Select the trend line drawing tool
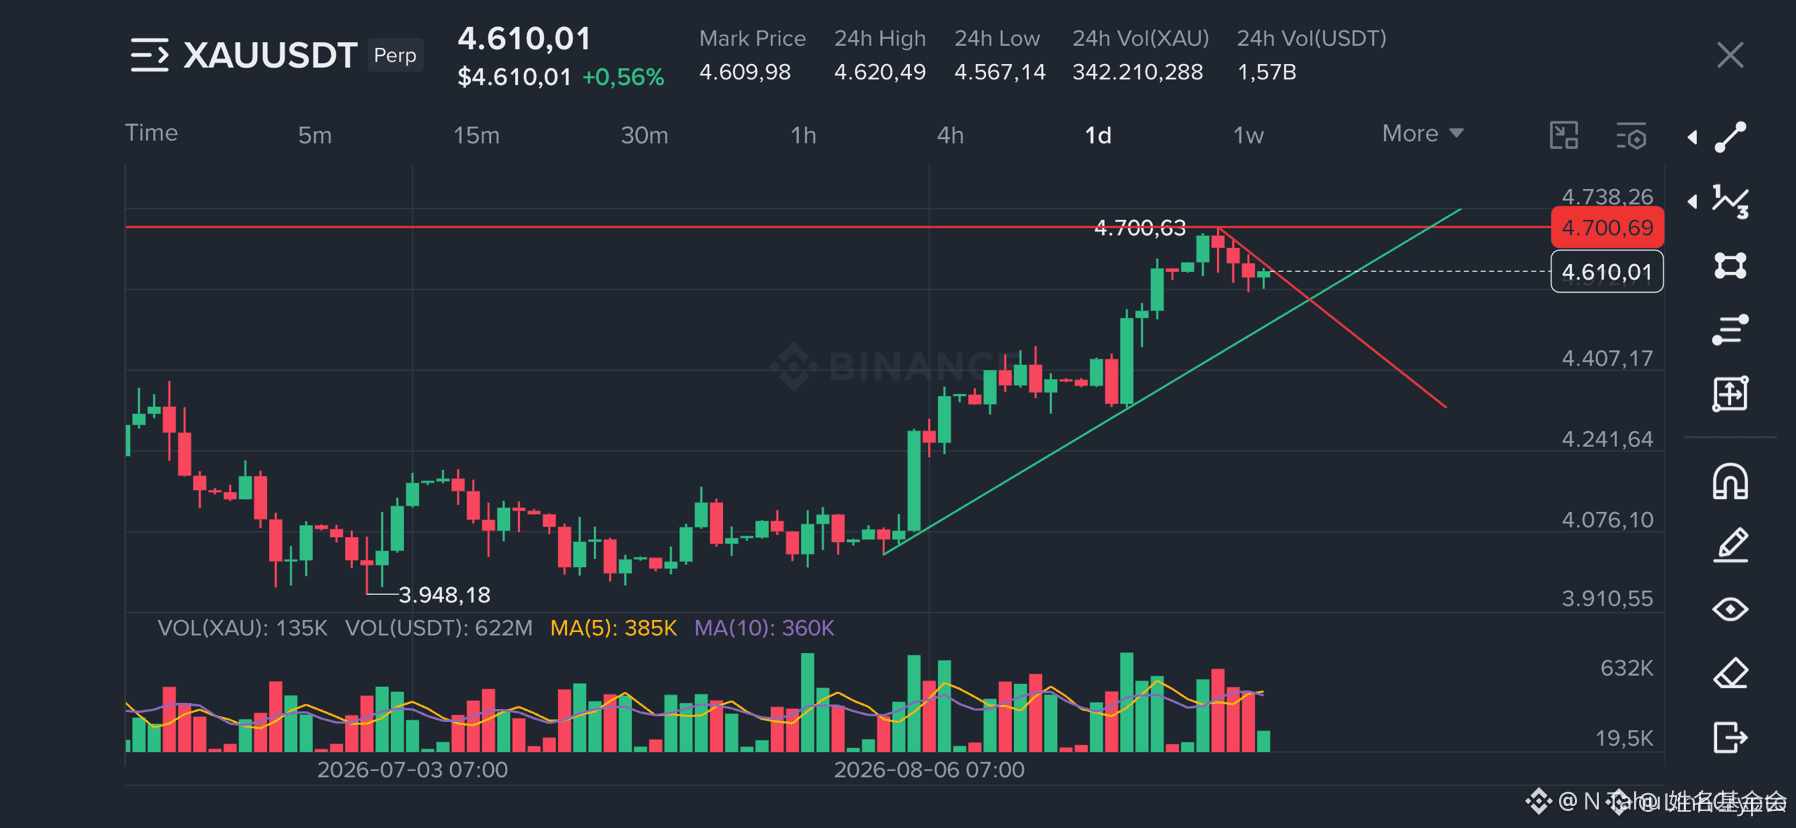The height and width of the screenshot is (828, 1796). coord(1730,137)
